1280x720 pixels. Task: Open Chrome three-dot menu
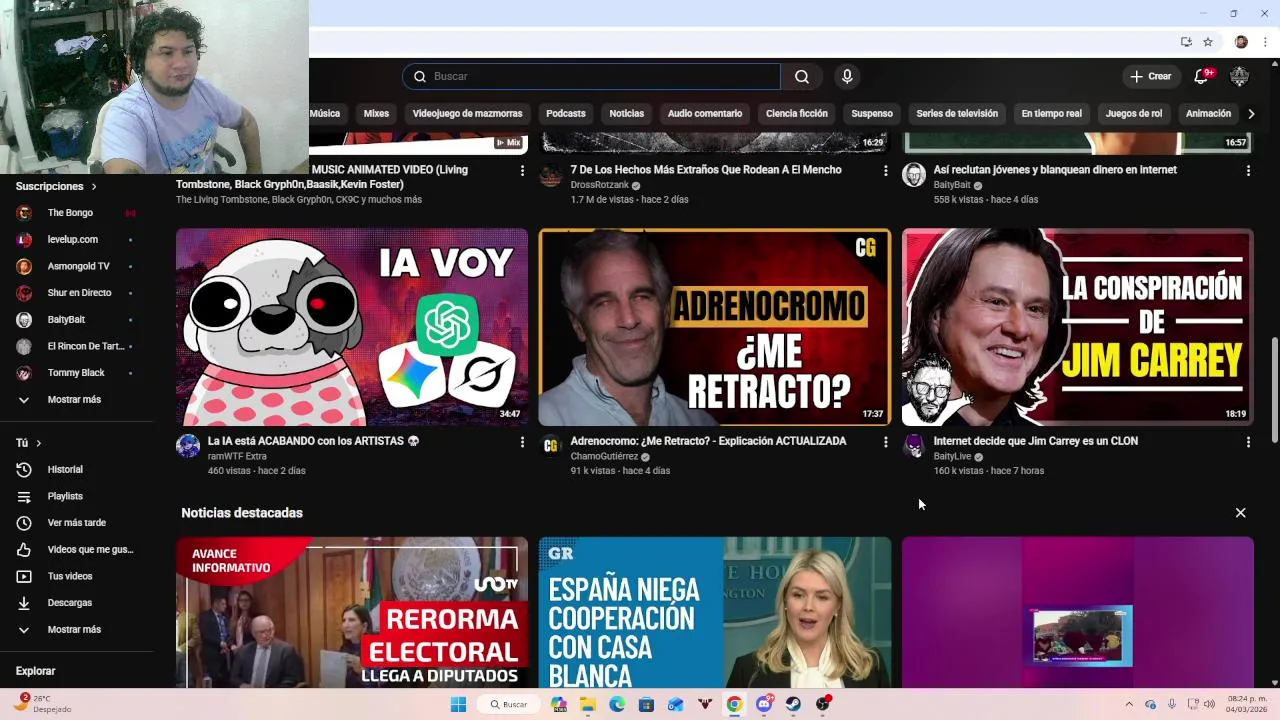click(1265, 42)
